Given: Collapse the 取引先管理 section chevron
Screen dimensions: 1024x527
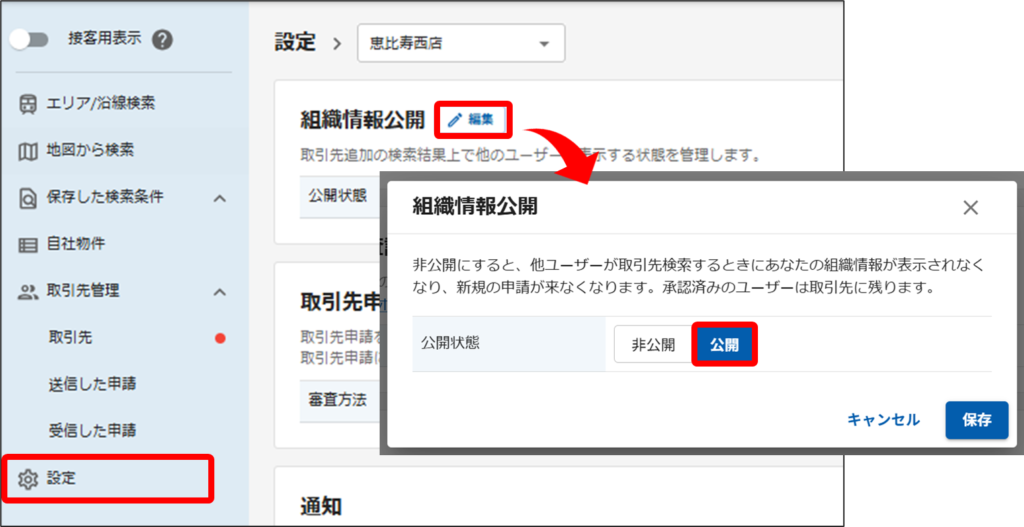Looking at the screenshot, I should click(x=220, y=291).
